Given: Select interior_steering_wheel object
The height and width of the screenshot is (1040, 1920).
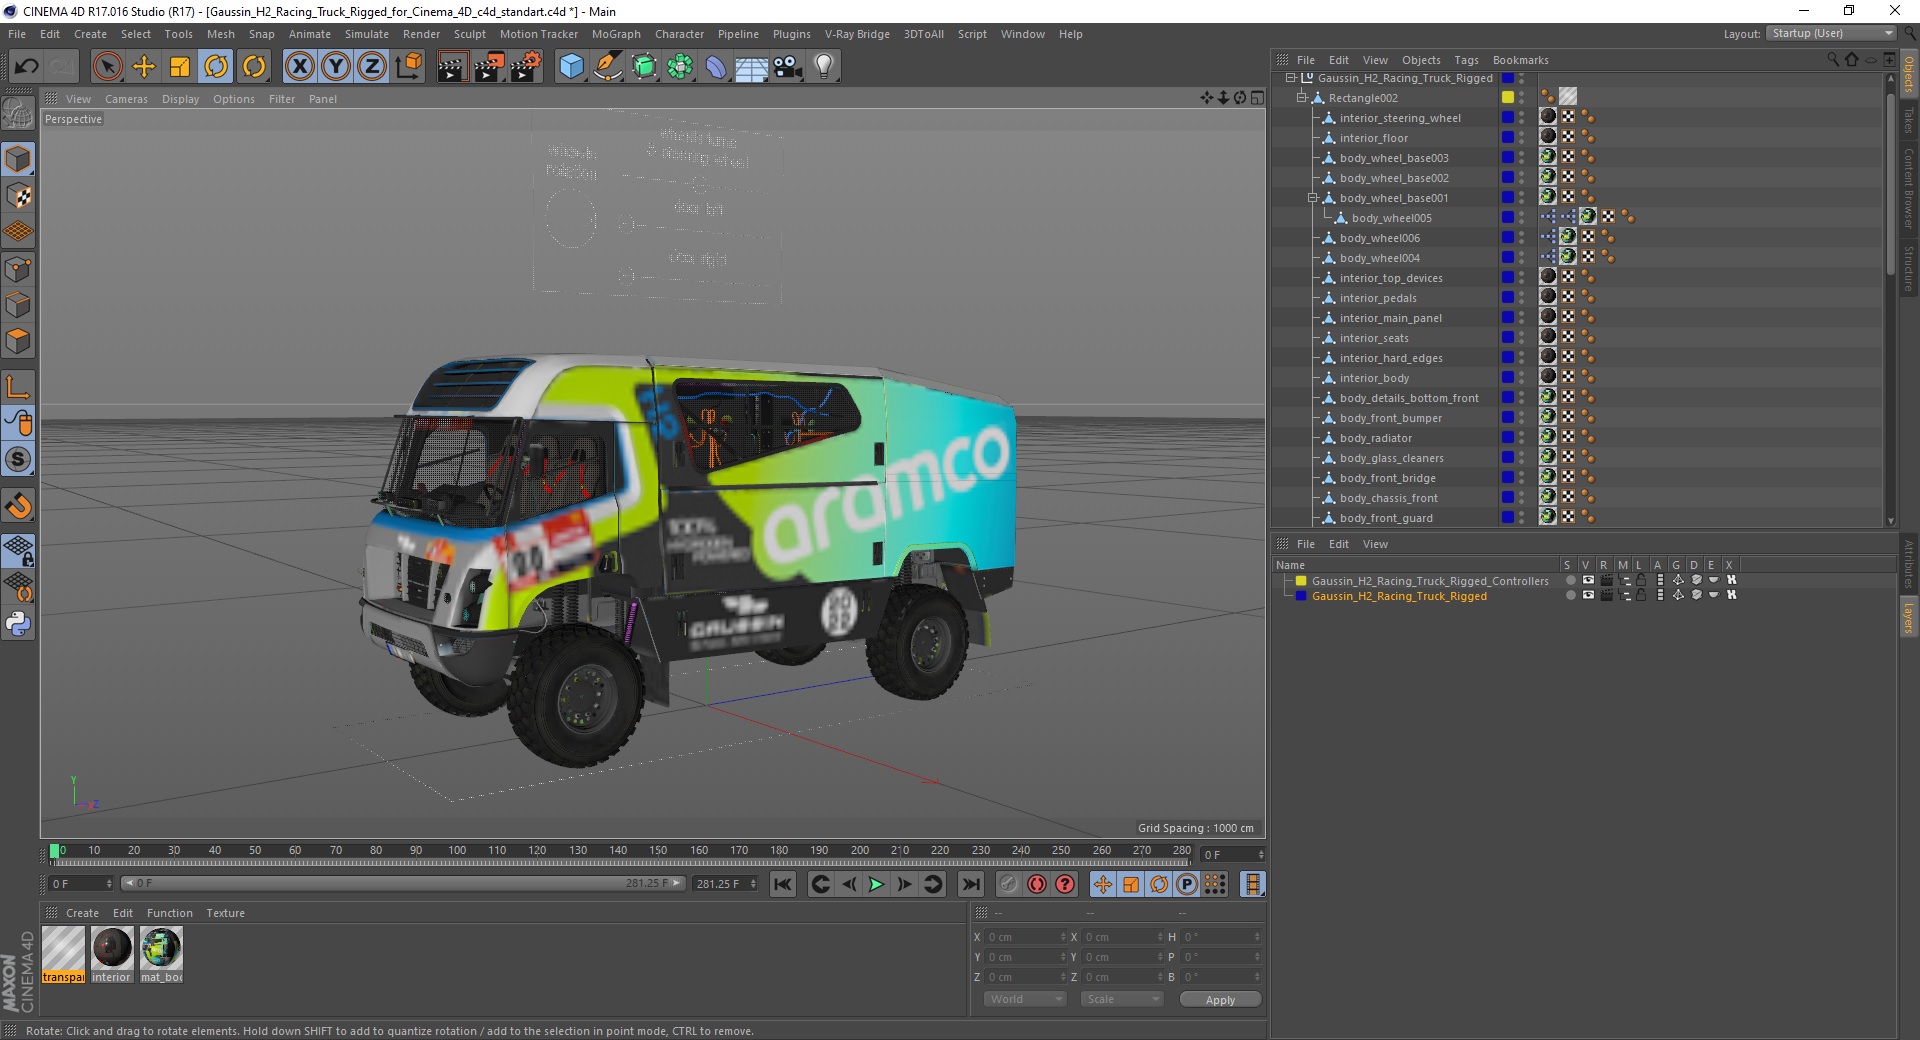Looking at the screenshot, I should click(1400, 118).
